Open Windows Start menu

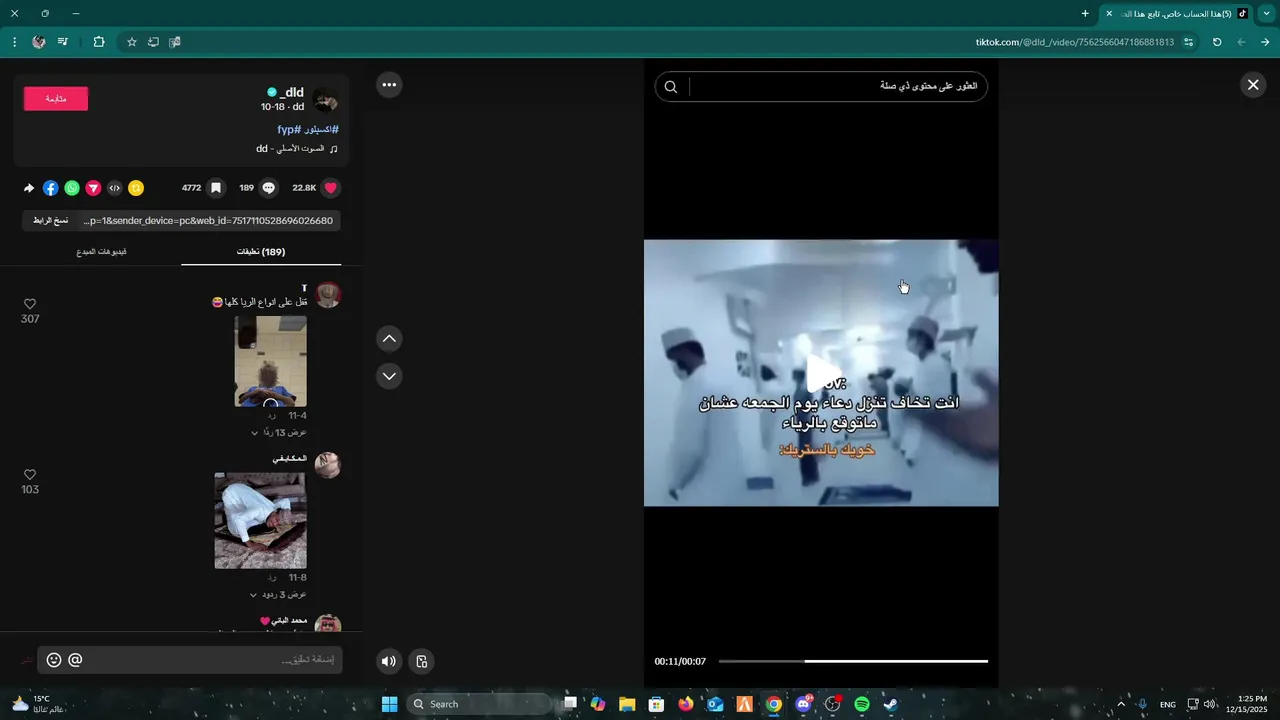click(390, 704)
